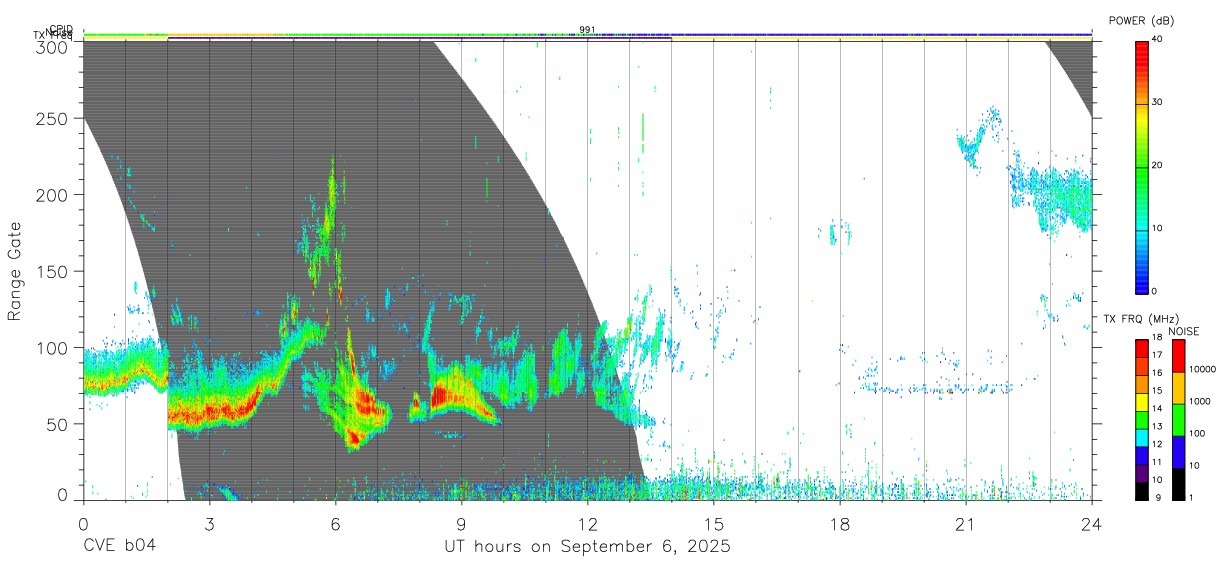Click the black segment of the NOISE bar
Viewport: 1228px width, 567px height.
coord(1178,484)
